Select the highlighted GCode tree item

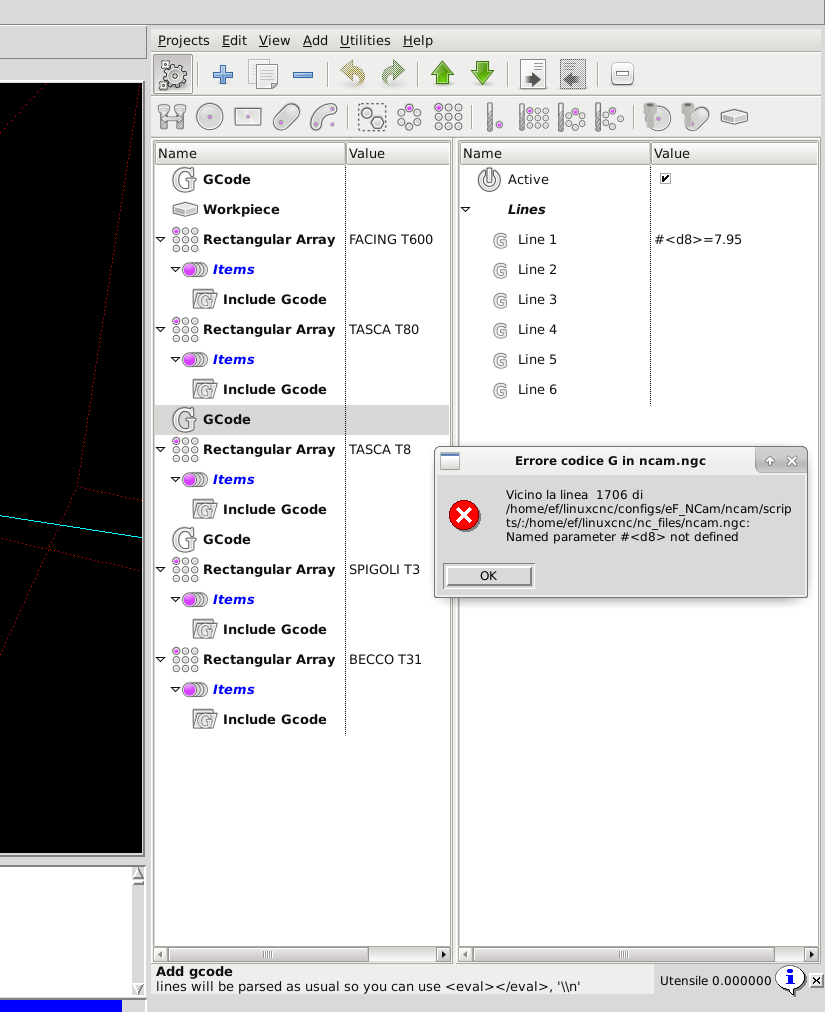point(301,420)
